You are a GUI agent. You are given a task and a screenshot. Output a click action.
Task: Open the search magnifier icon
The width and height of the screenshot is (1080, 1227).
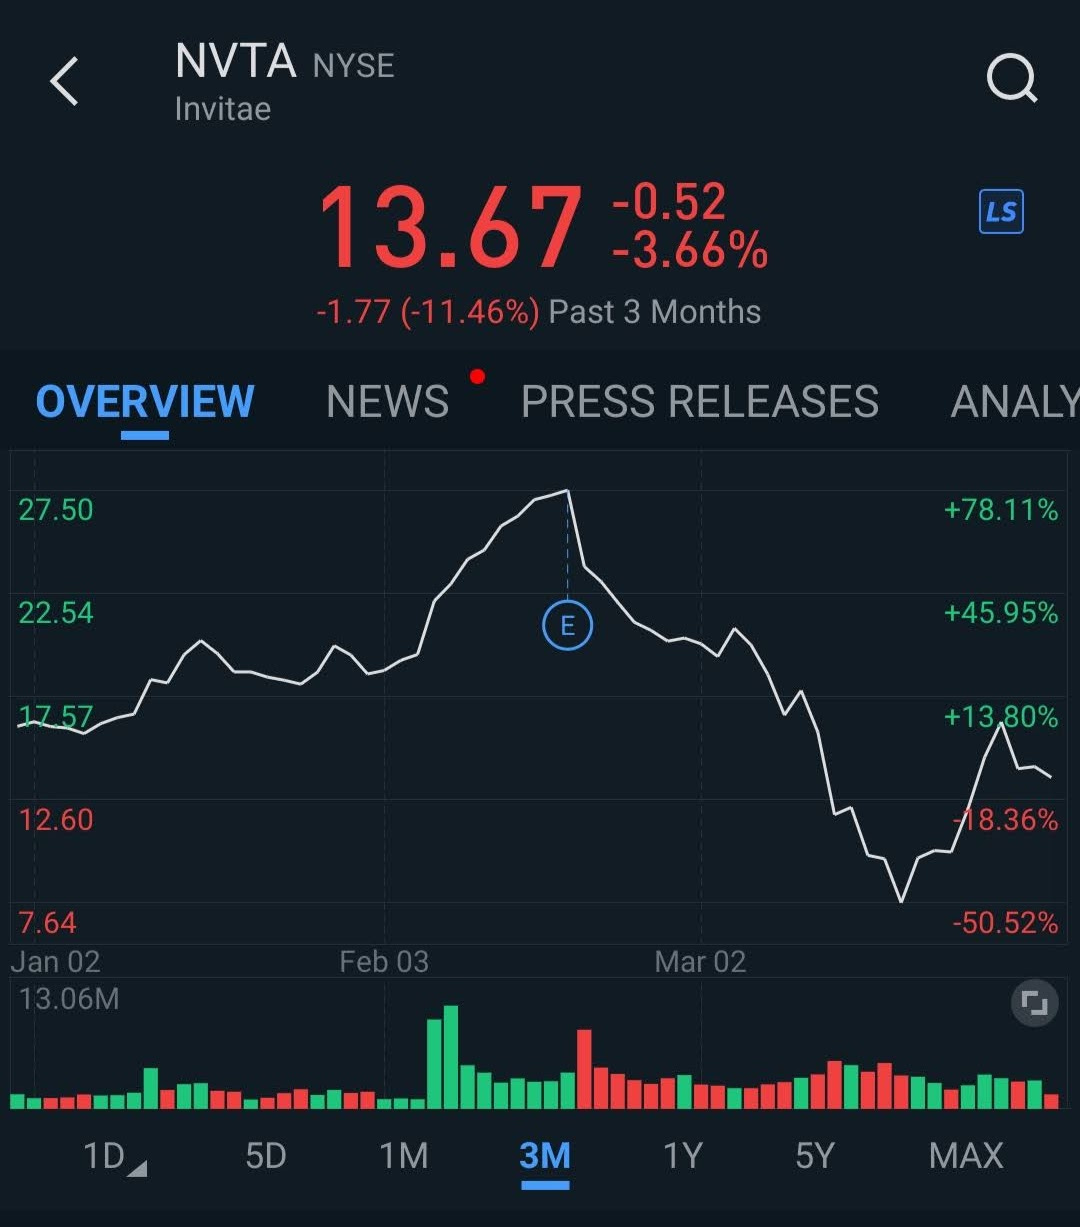(1012, 78)
